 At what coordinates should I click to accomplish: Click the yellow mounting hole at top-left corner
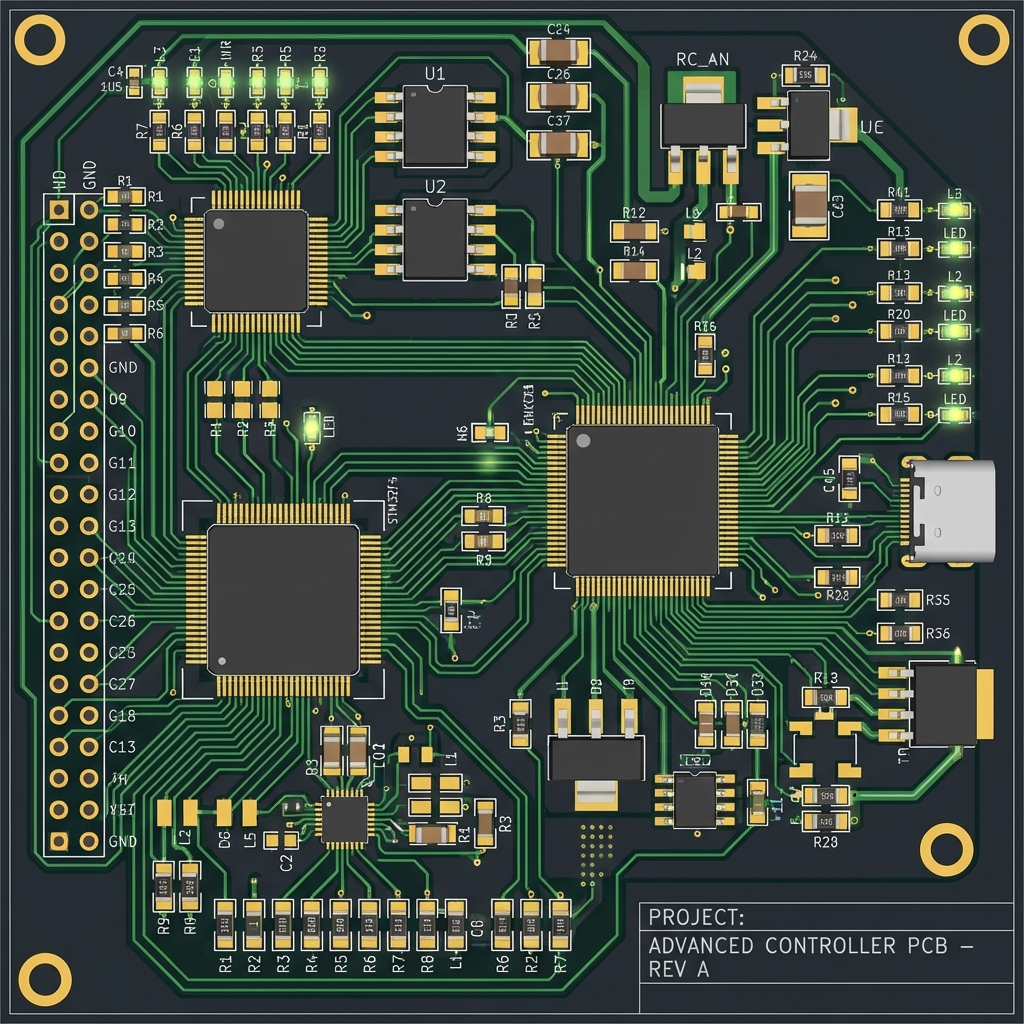(x=40, y=40)
